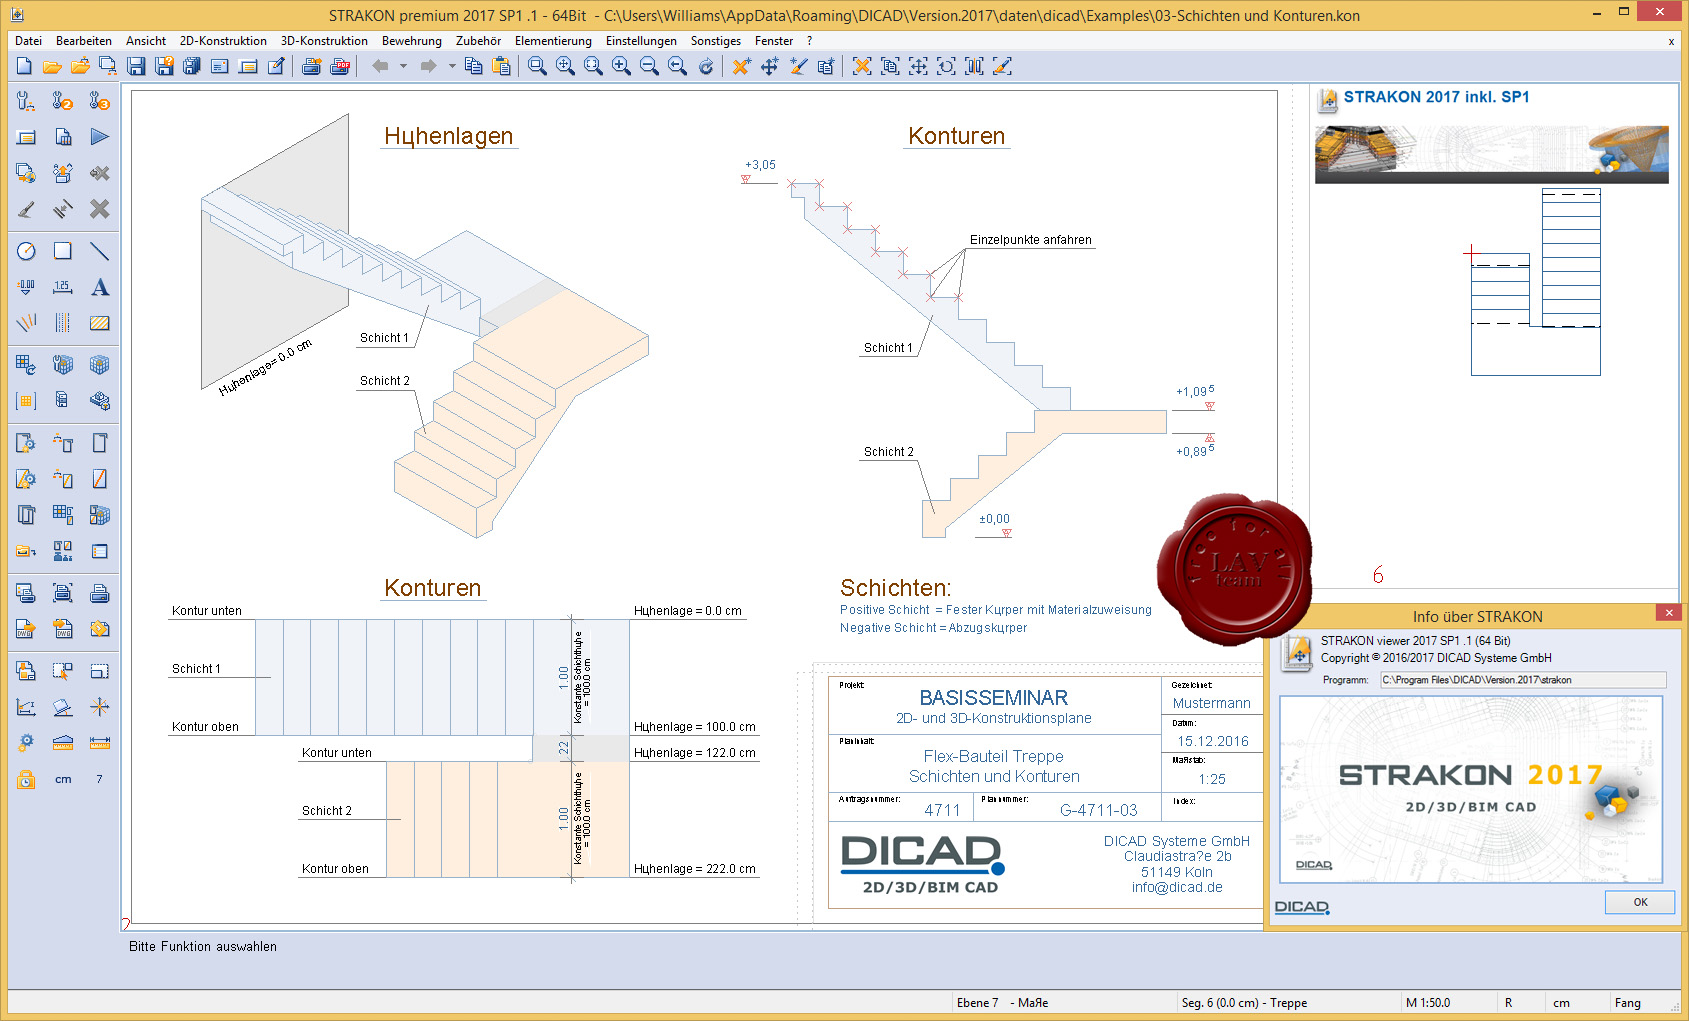
Task: Open the Sonstiges menu
Action: 716,41
